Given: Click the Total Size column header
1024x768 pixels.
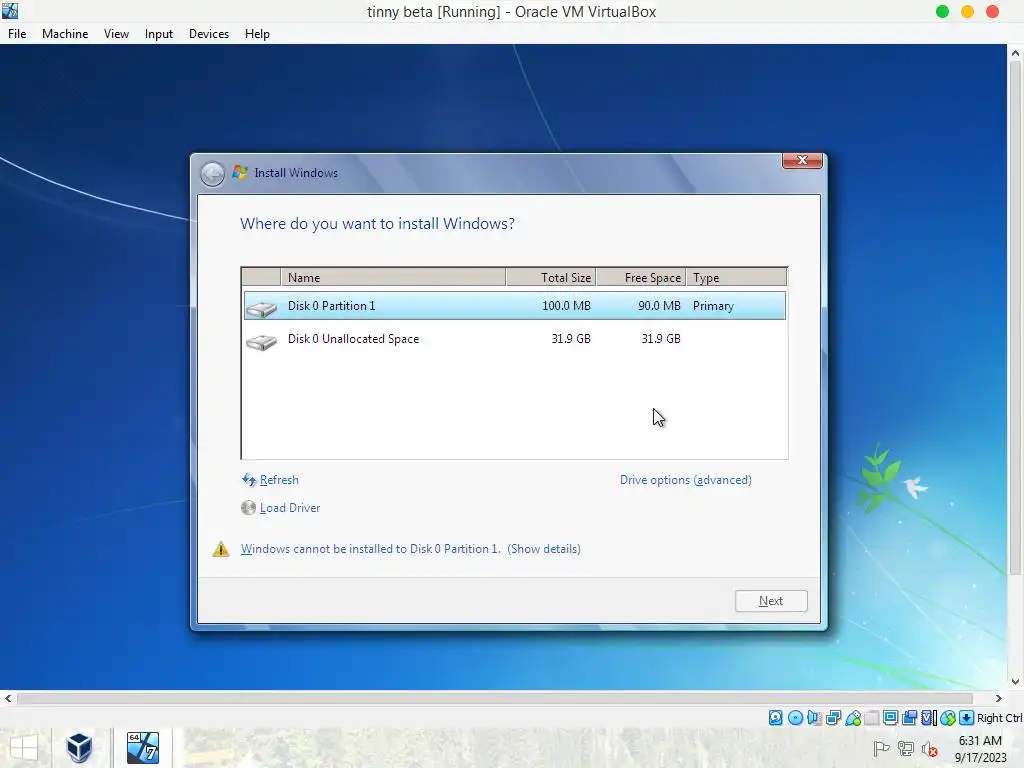Looking at the screenshot, I should (x=551, y=278).
